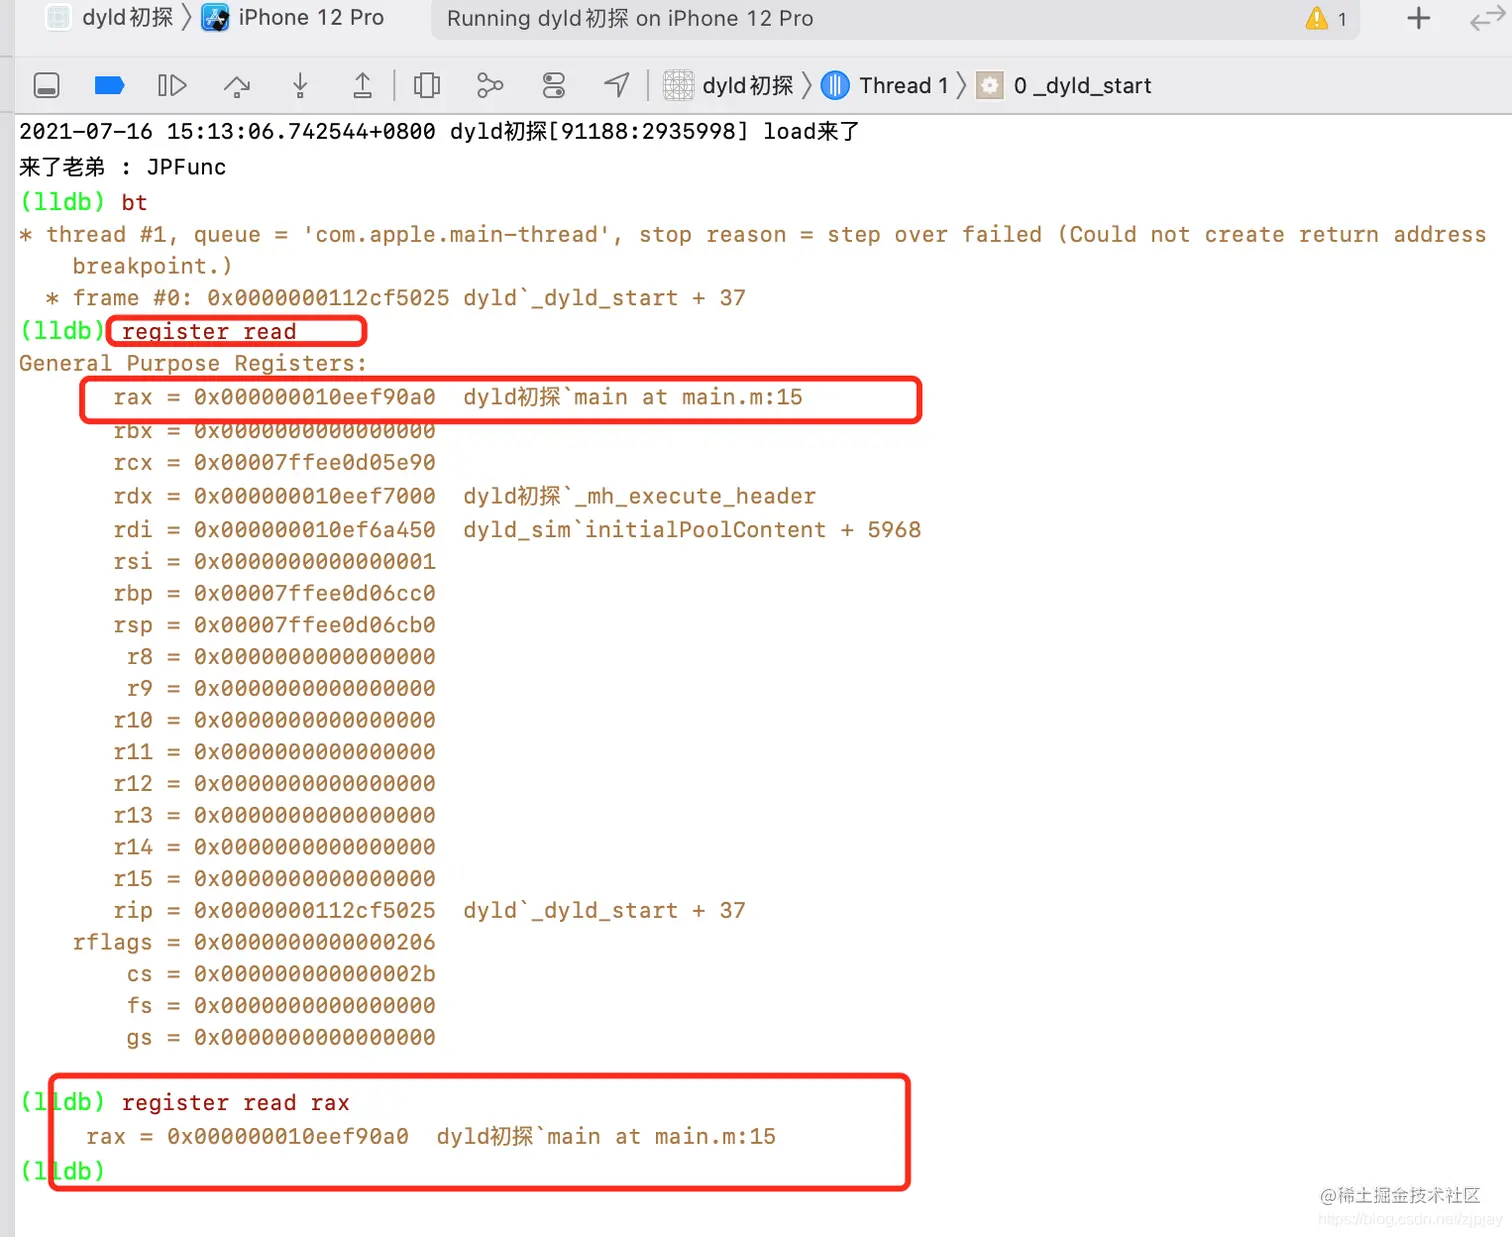Click the r13 register row
The image size is (1512, 1237).
[x=274, y=816]
